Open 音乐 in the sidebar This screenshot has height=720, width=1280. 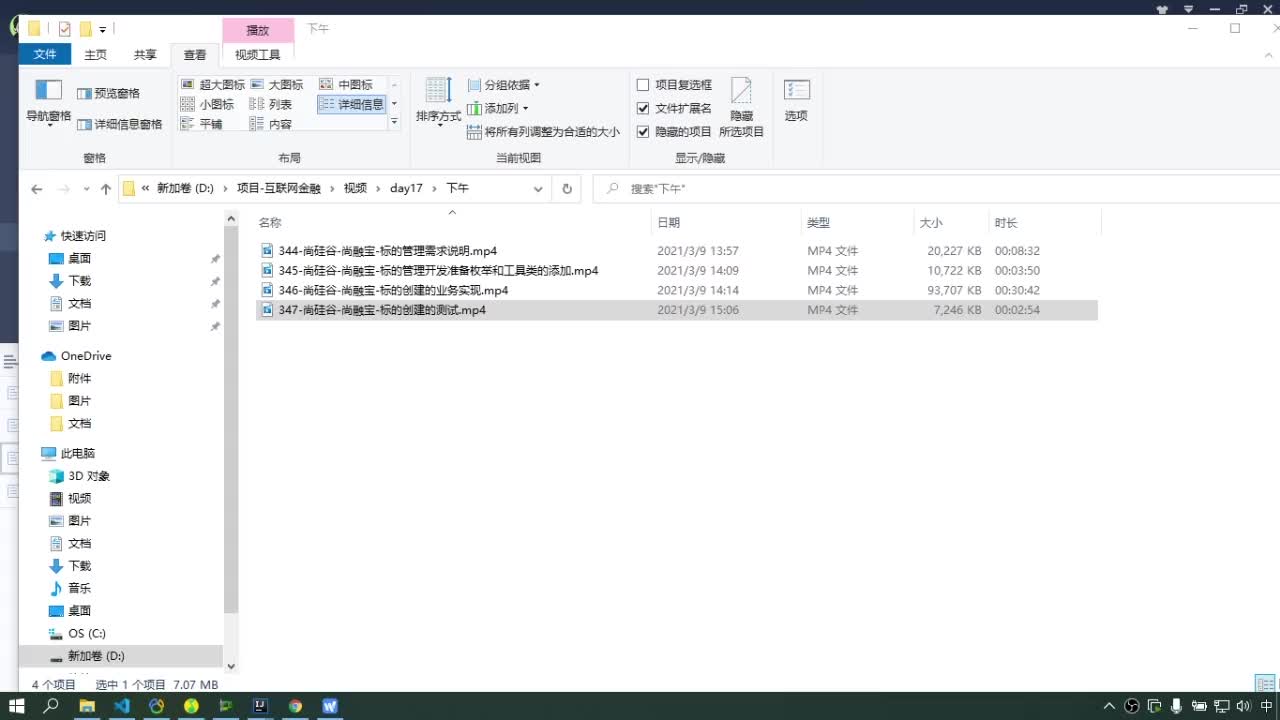pos(79,589)
